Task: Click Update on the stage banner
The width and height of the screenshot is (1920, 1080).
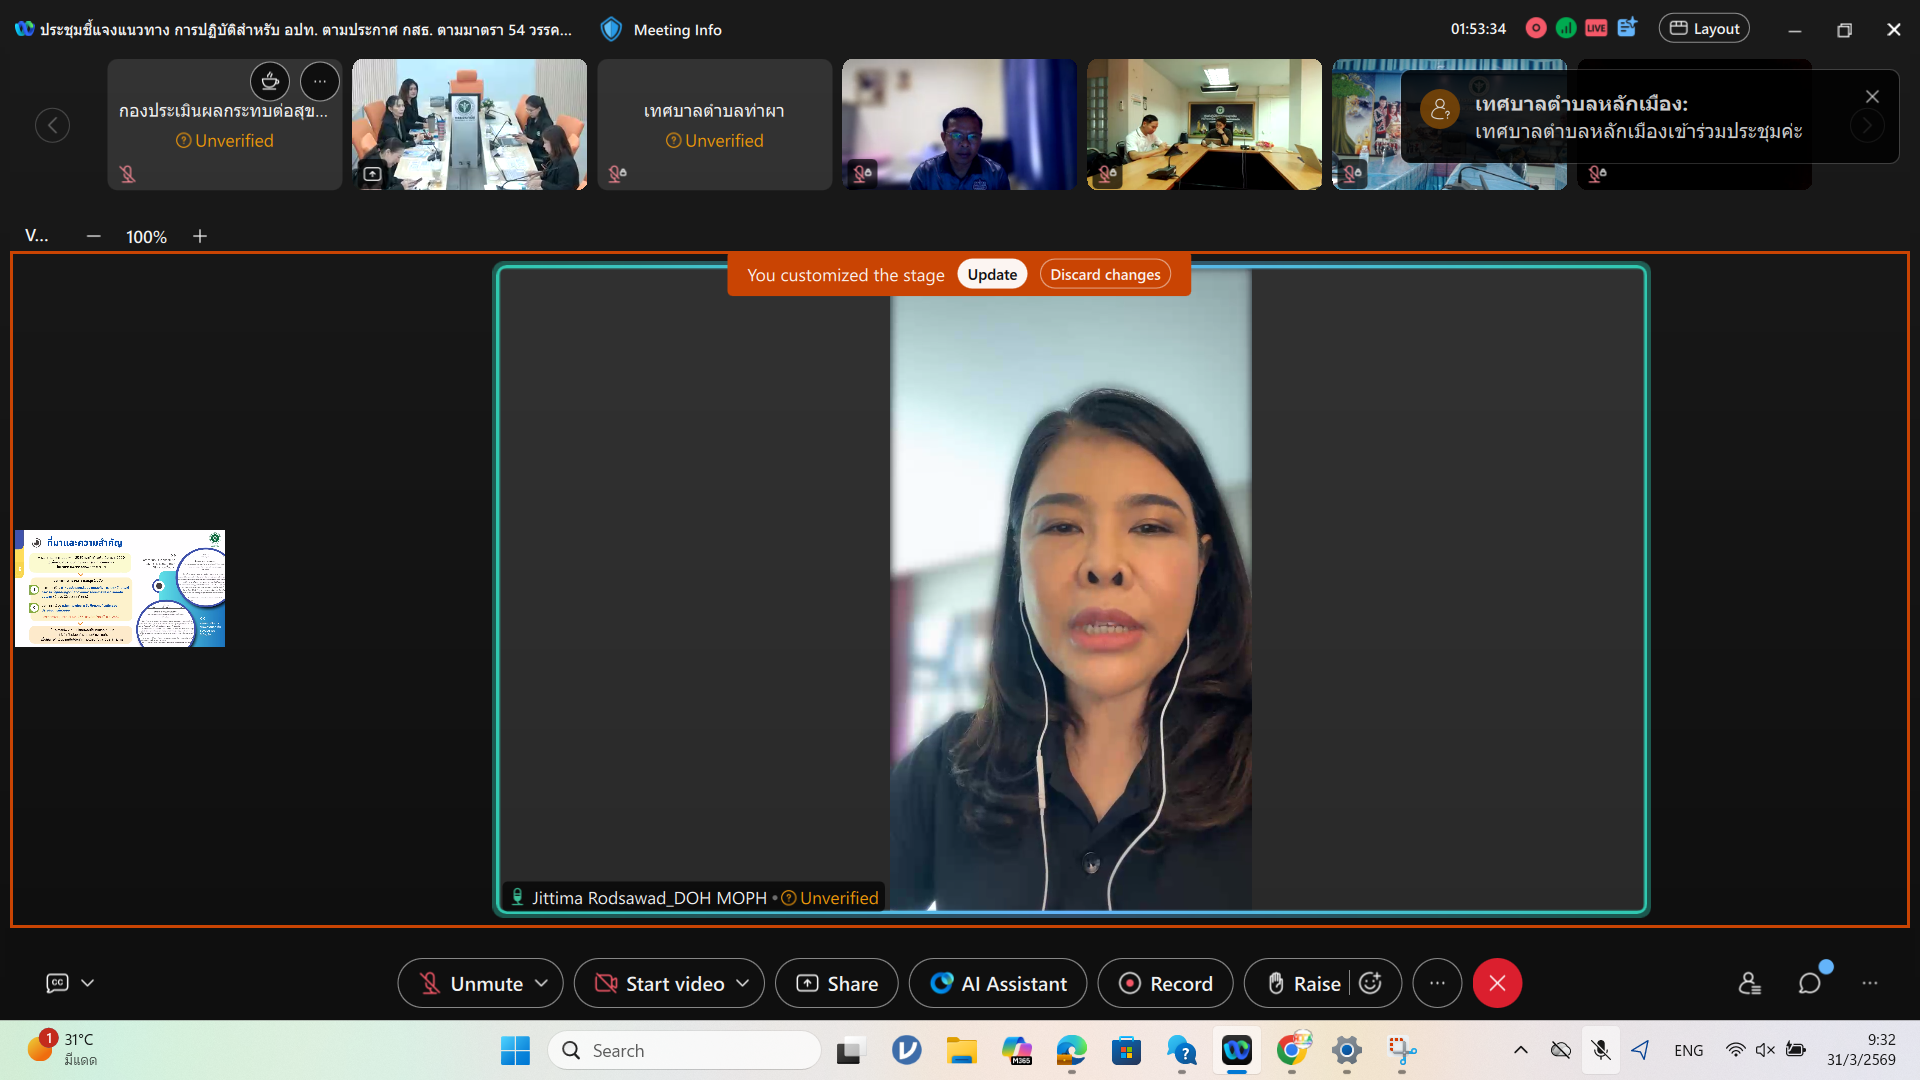Action: pyautogui.click(x=991, y=275)
